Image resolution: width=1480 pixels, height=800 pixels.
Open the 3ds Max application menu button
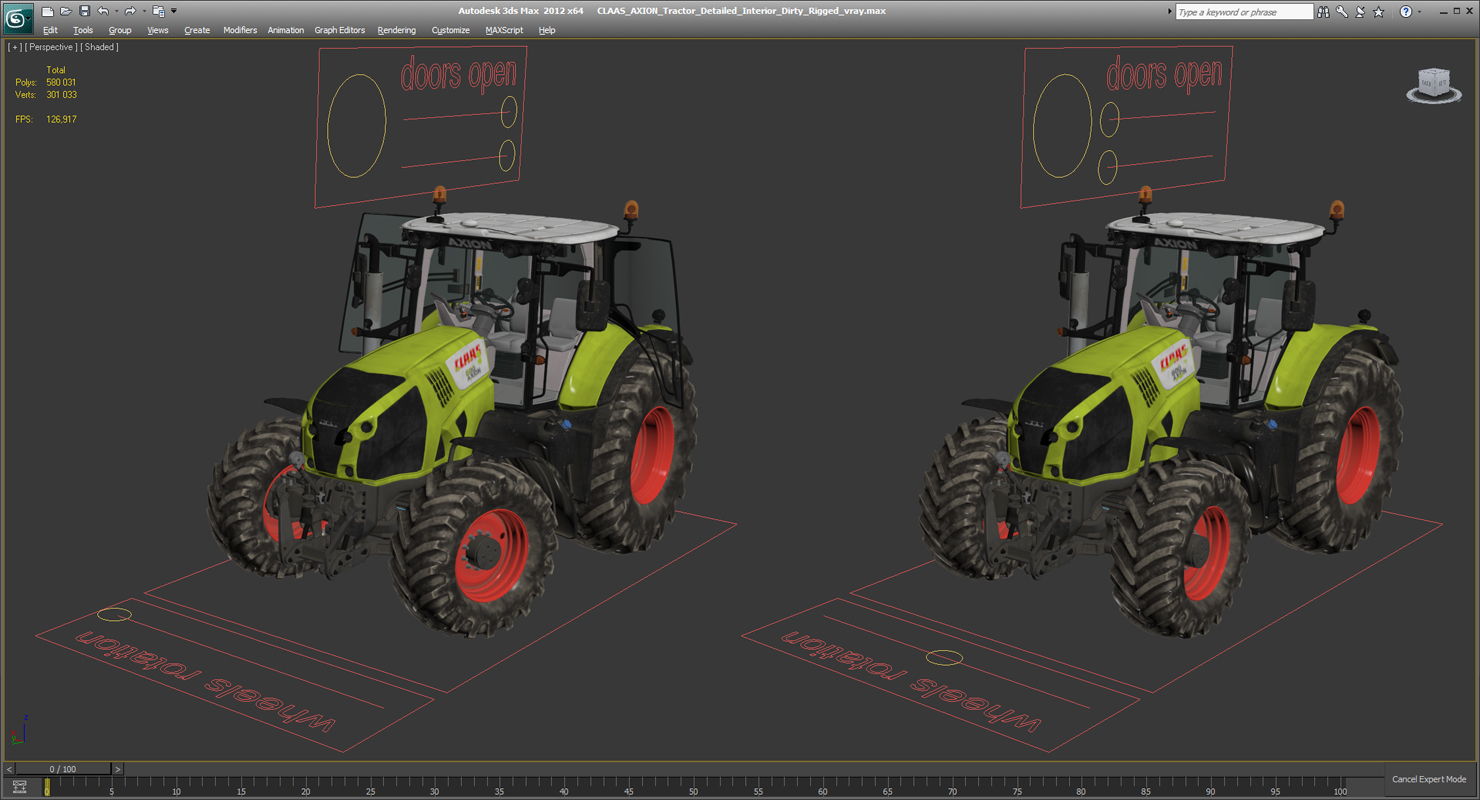click(18, 18)
